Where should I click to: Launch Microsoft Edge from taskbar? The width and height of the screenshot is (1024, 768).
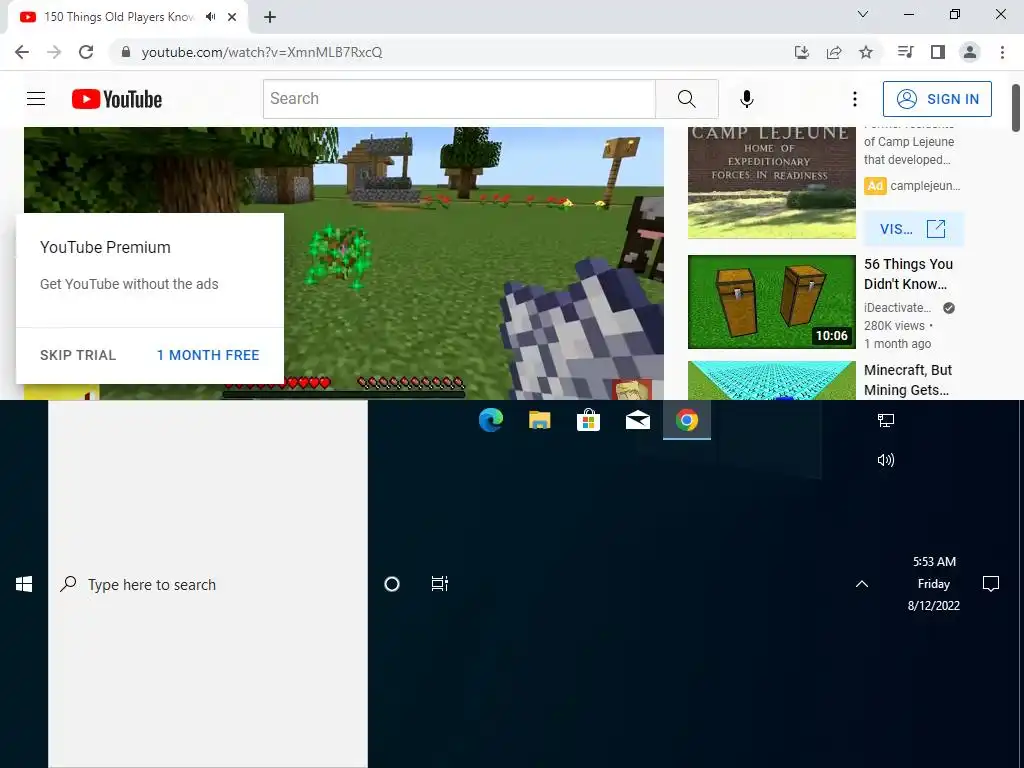point(490,420)
